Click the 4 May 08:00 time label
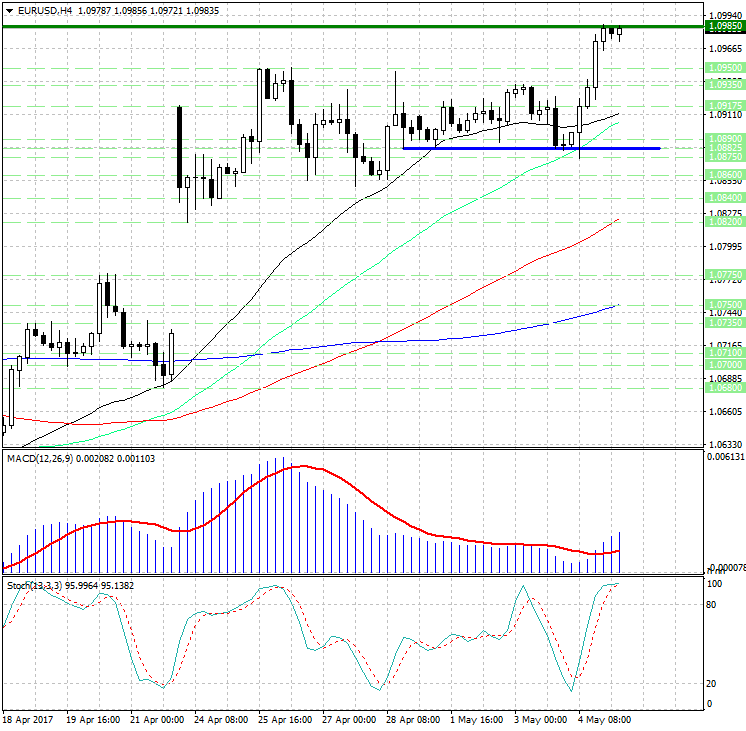 (605, 720)
